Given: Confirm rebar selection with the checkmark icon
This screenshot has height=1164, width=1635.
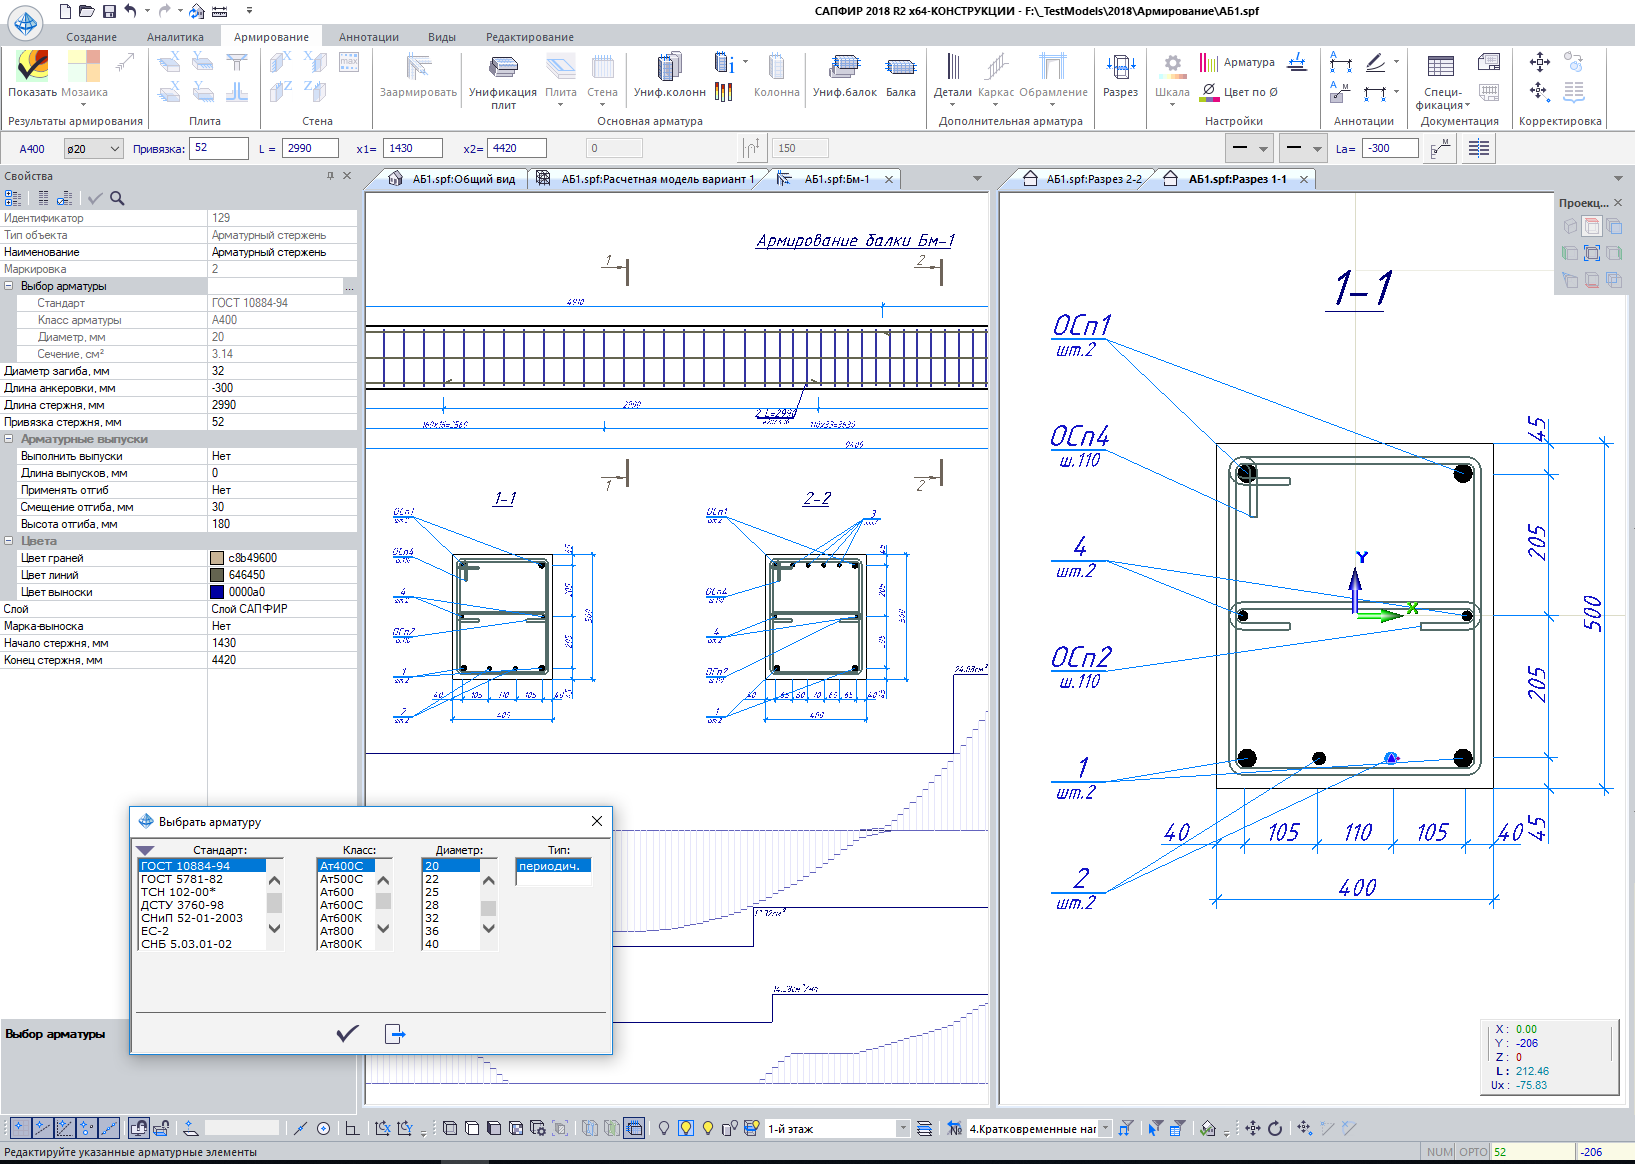Looking at the screenshot, I should tap(347, 1034).
